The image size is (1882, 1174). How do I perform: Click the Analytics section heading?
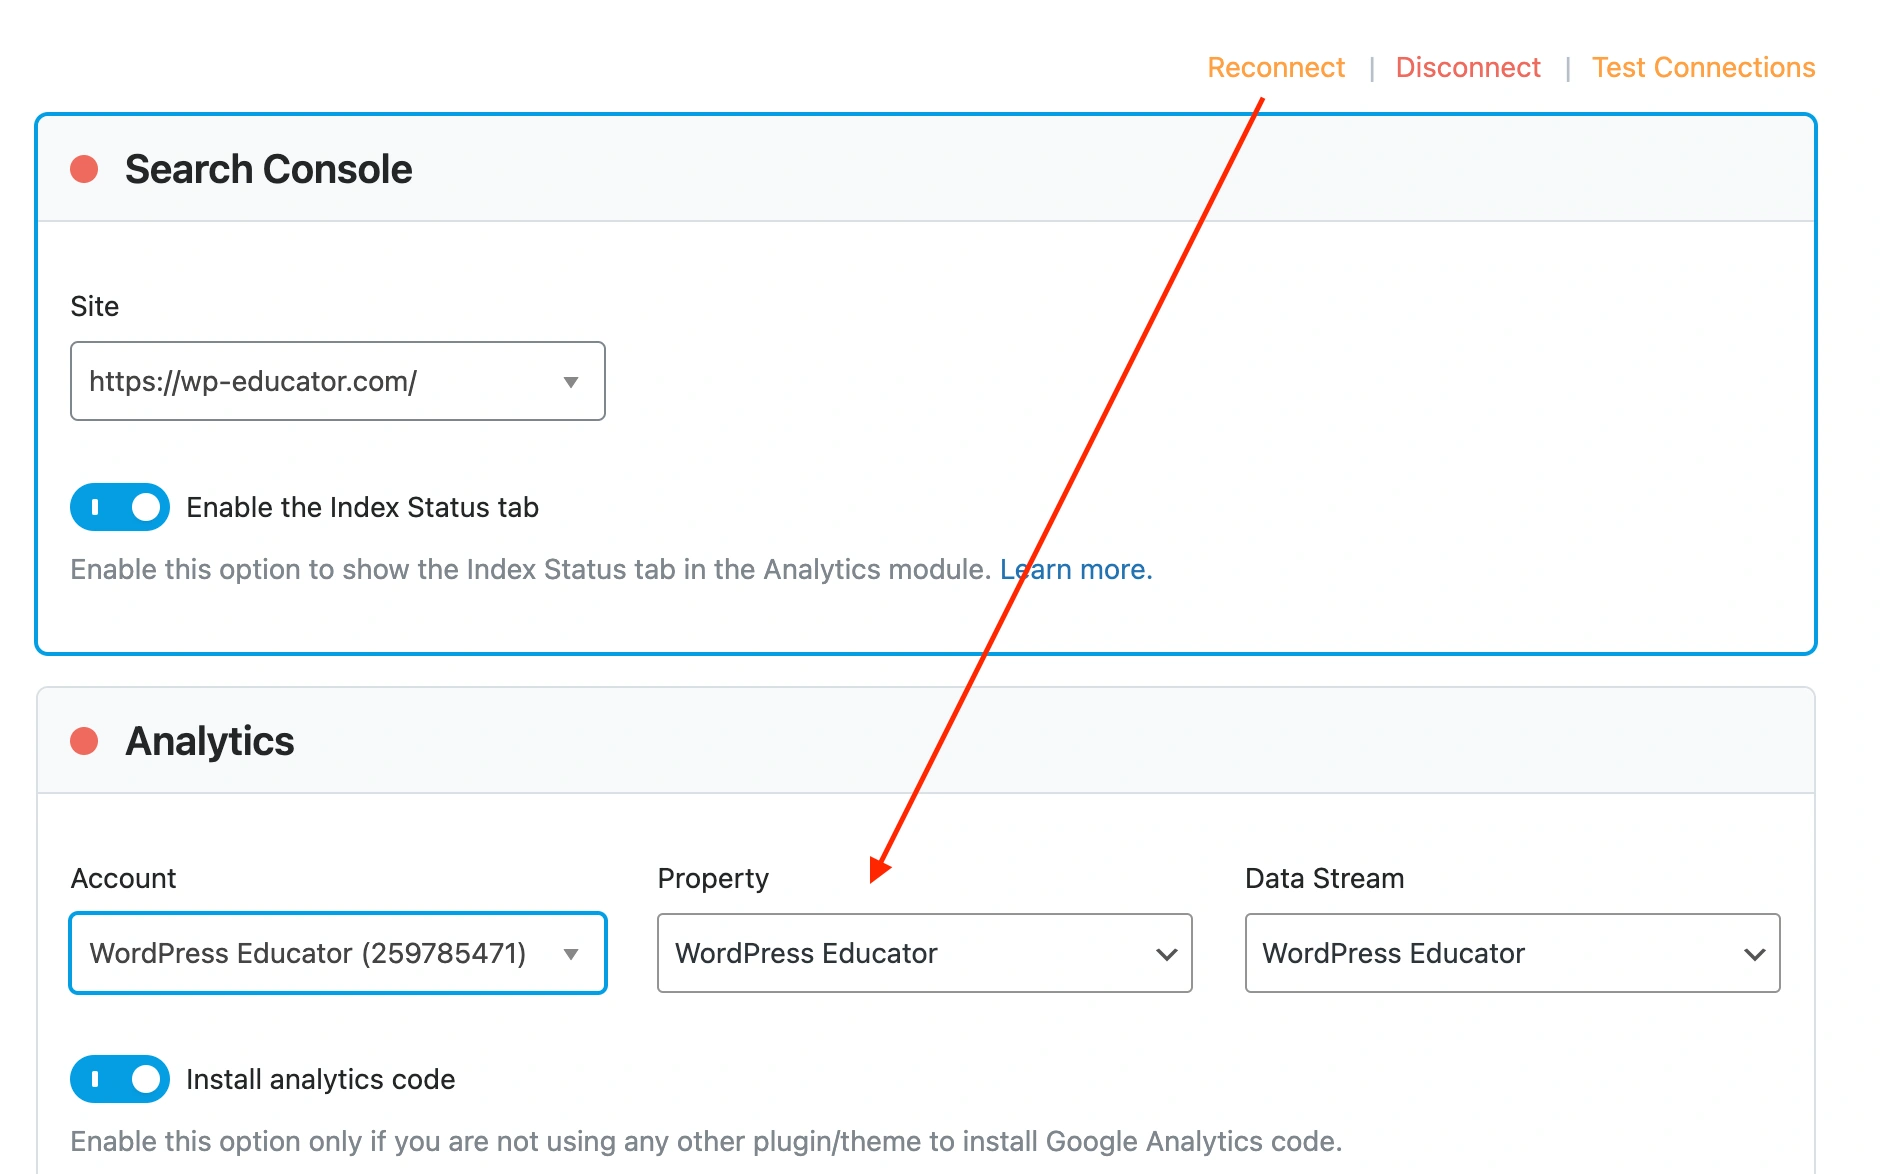coord(210,741)
